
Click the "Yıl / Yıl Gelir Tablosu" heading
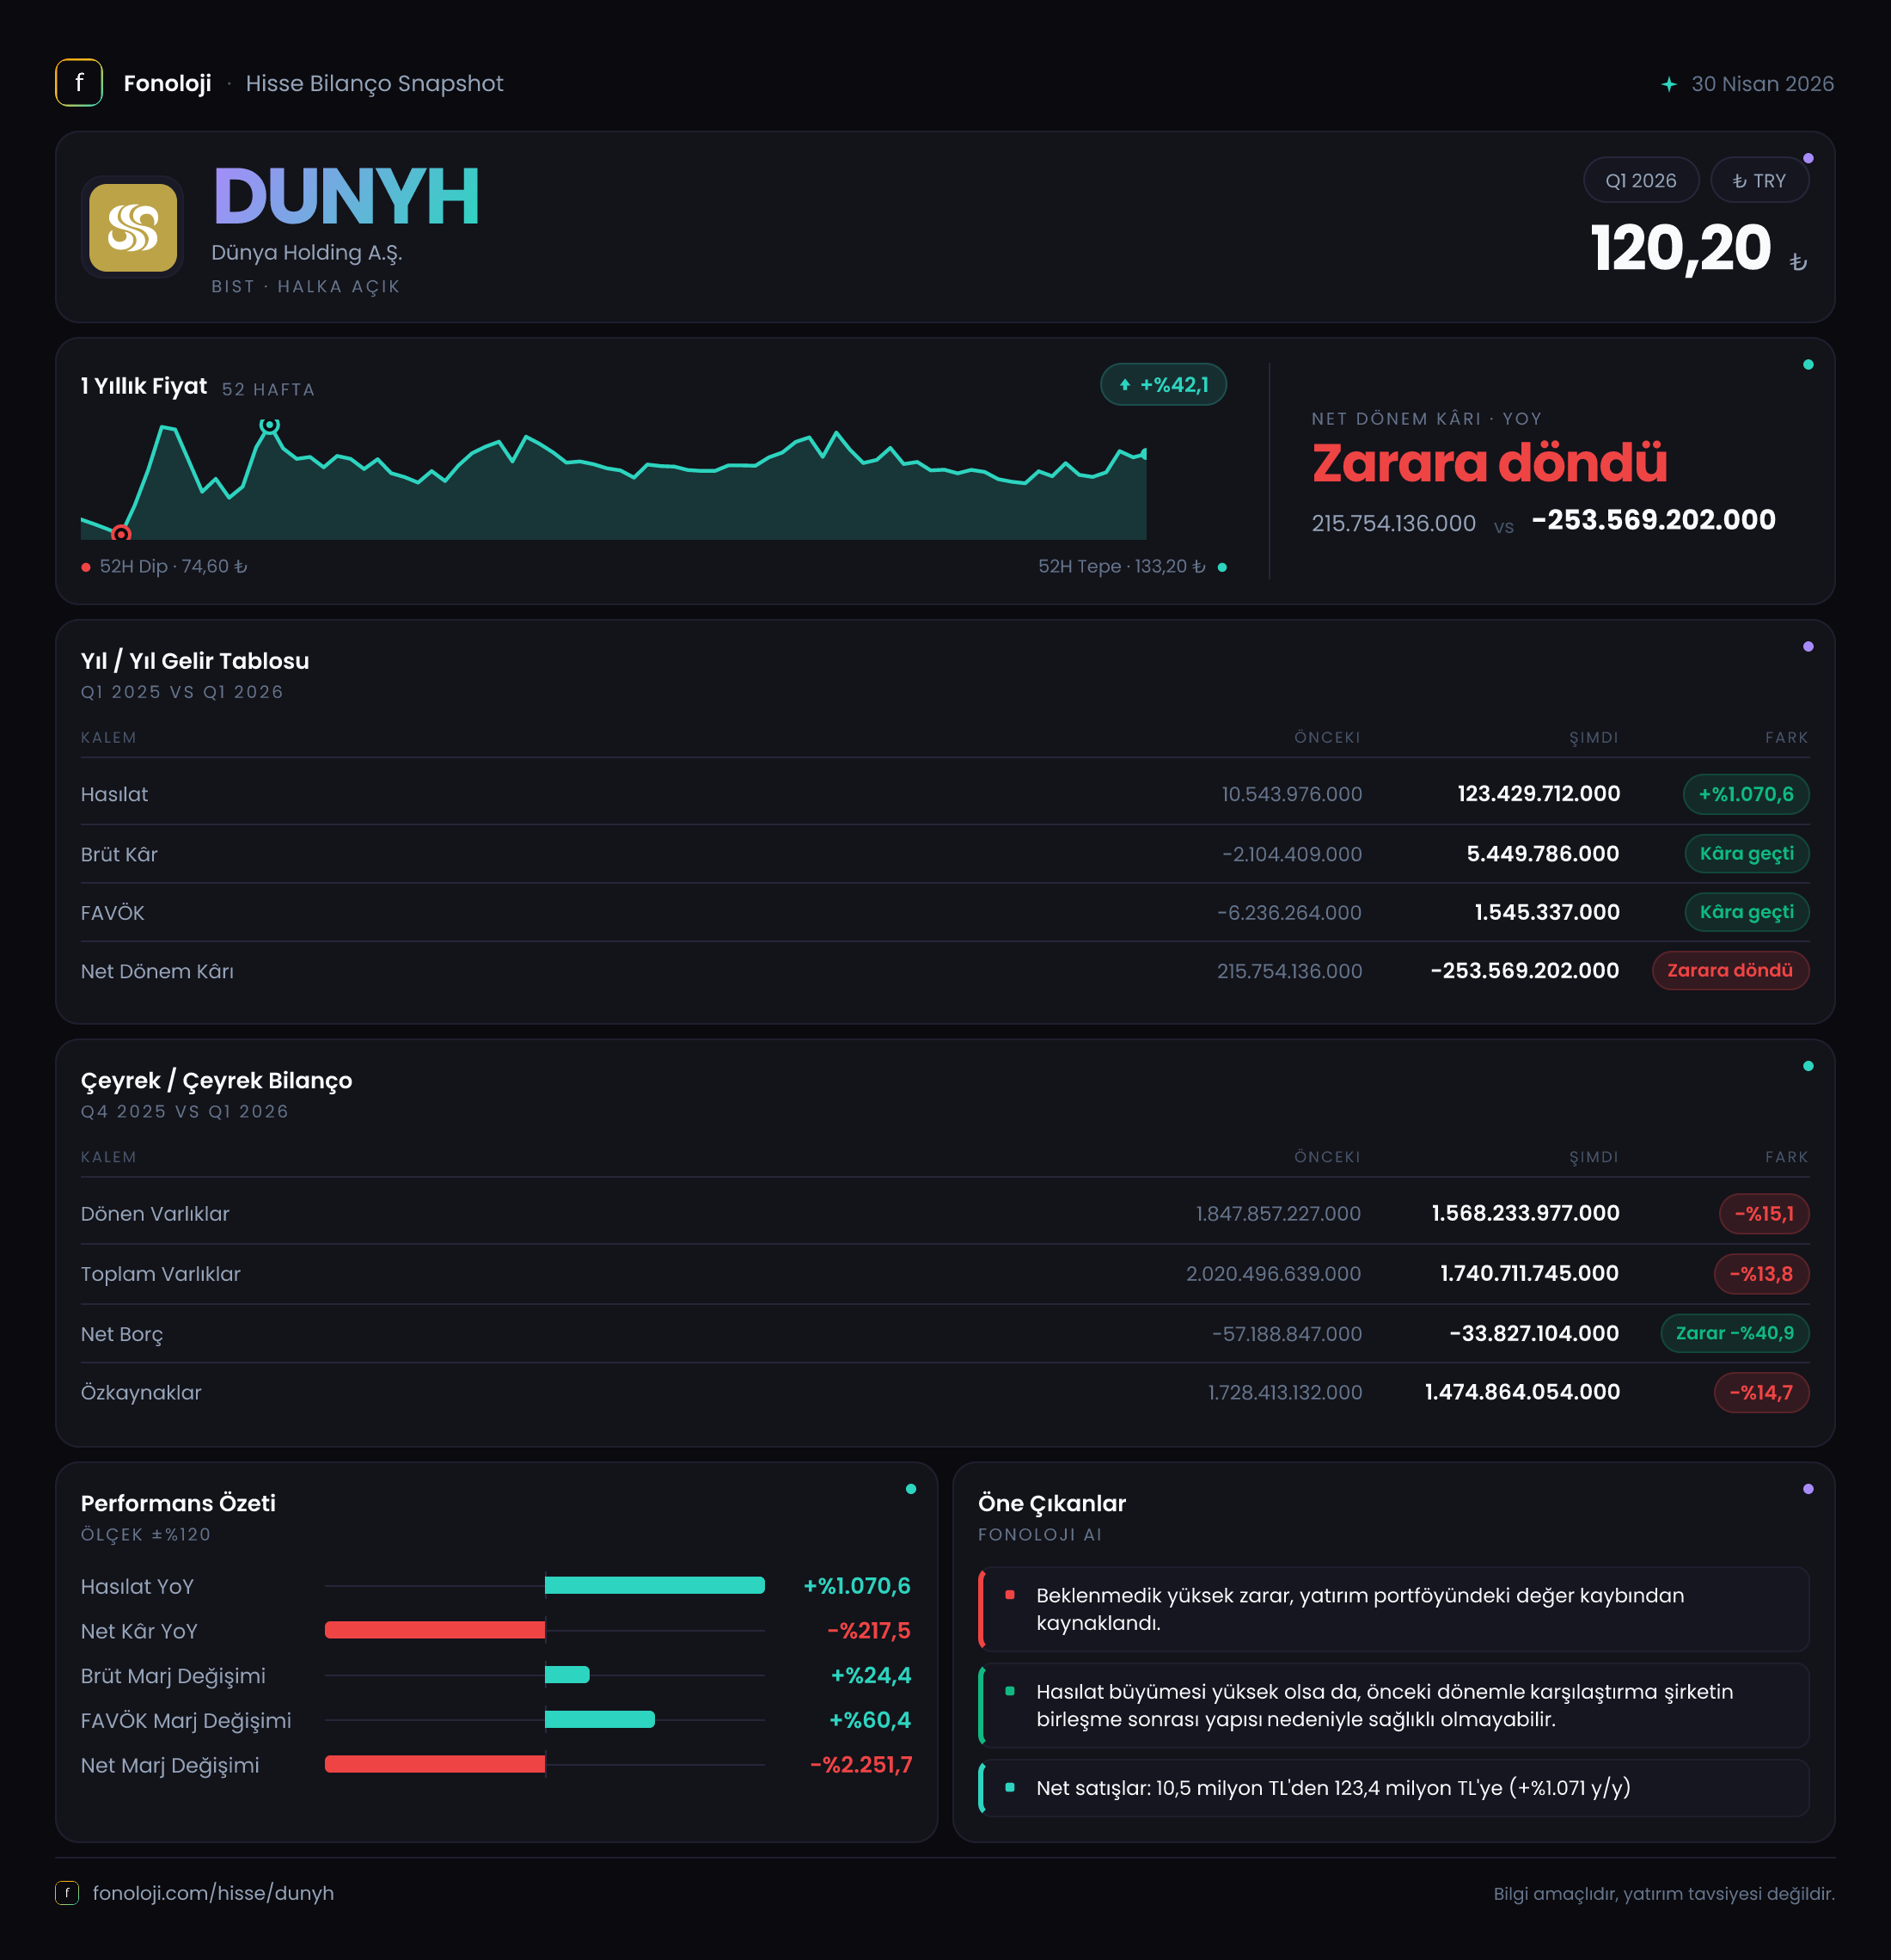click(195, 661)
